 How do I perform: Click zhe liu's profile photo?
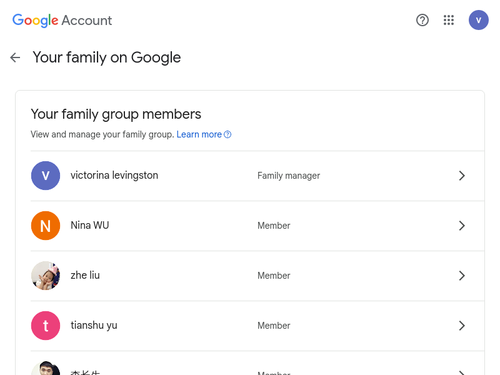46,276
